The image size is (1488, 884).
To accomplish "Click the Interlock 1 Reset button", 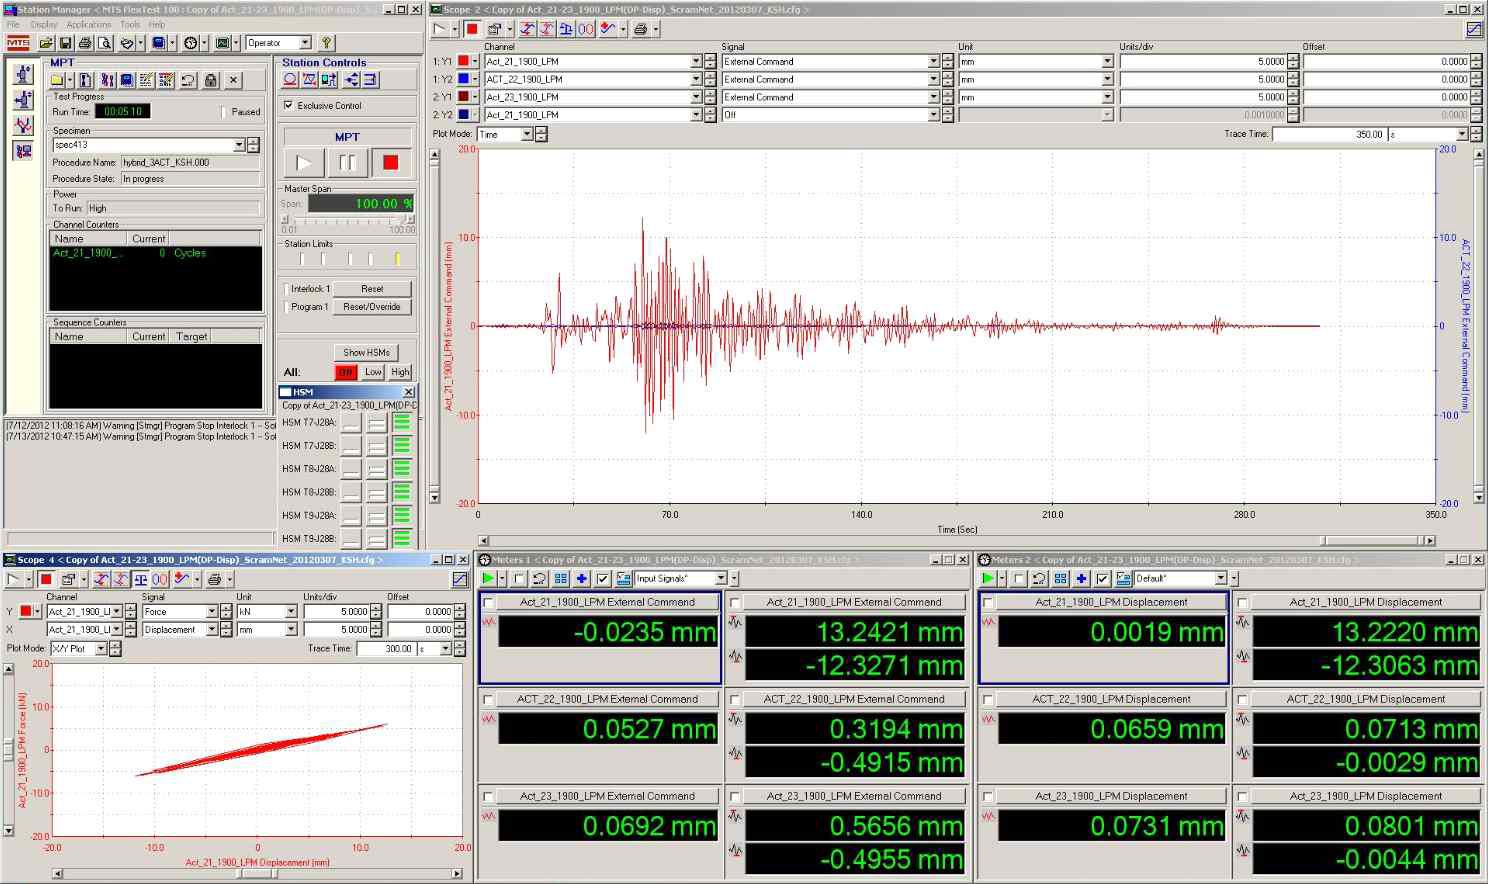I will pyautogui.click(x=372, y=289).
